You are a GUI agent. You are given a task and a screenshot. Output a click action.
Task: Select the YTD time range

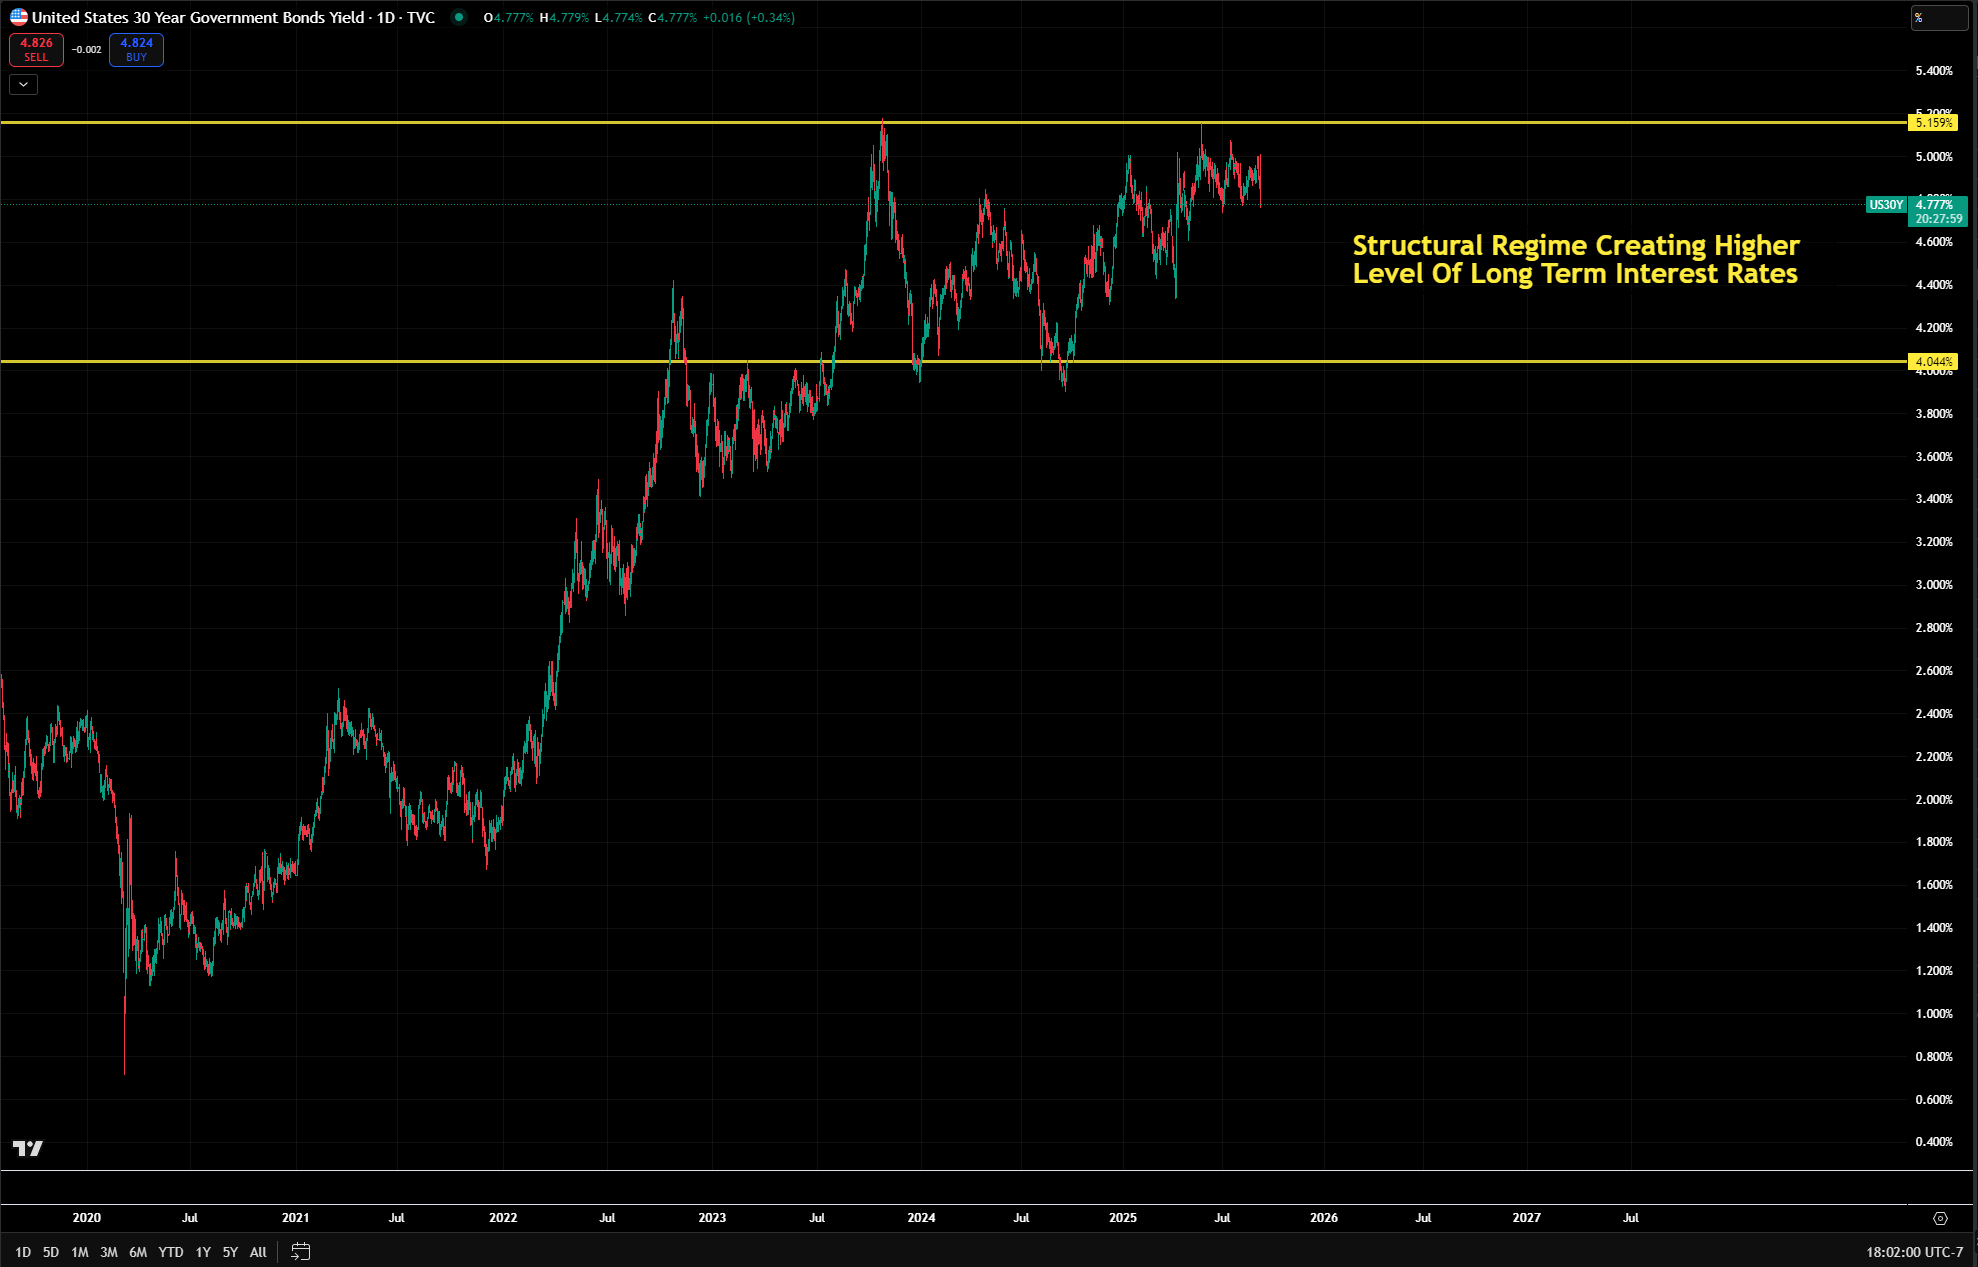coord(171,1252)
